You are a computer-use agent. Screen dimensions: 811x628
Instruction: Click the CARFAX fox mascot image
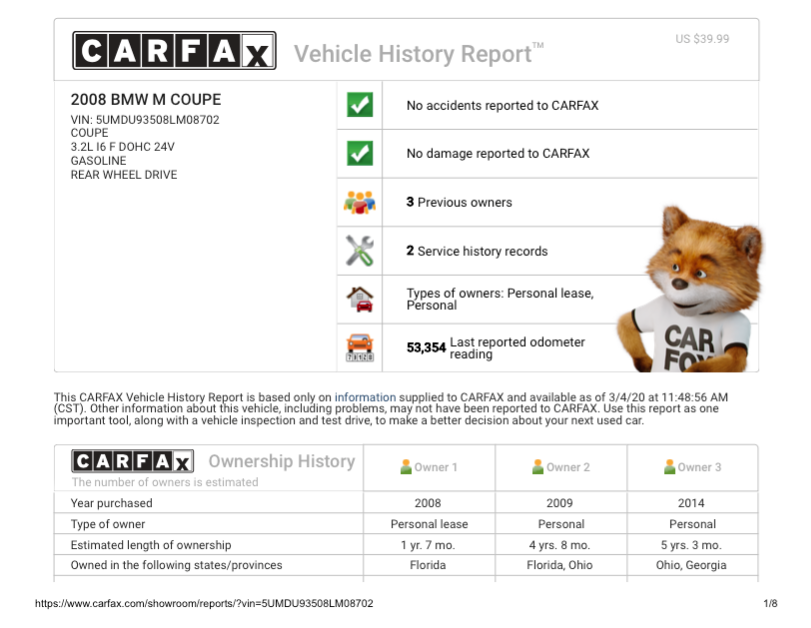pos(690,290)
